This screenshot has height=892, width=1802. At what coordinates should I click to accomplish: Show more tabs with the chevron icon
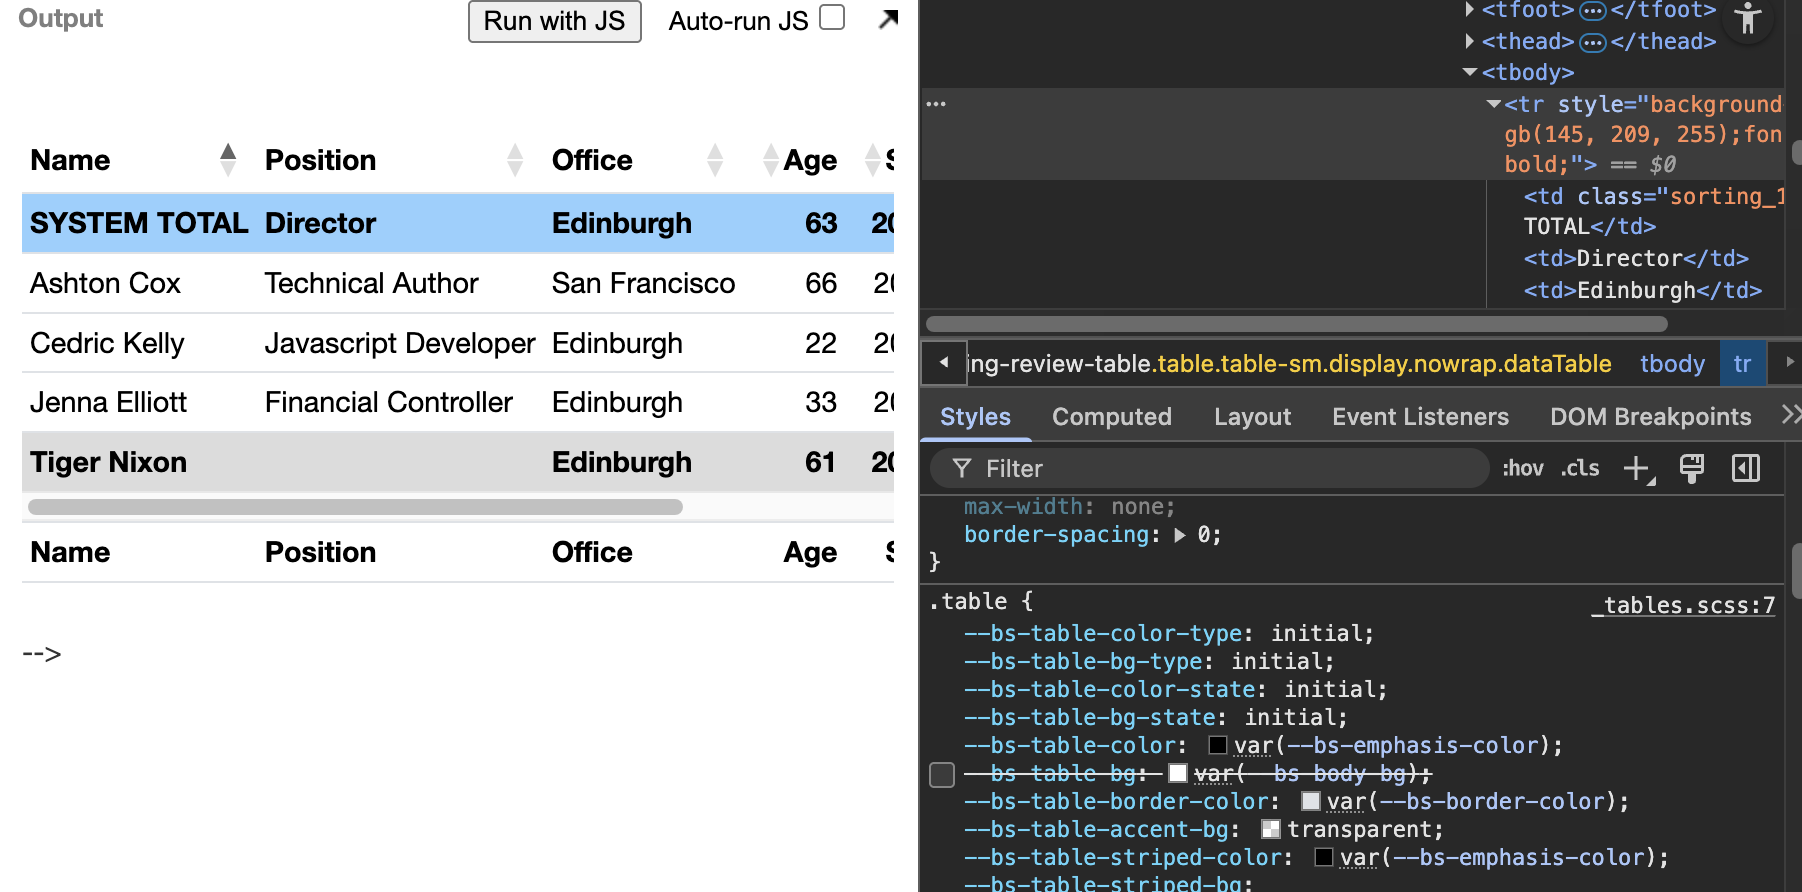click(x=1790, y=415)
